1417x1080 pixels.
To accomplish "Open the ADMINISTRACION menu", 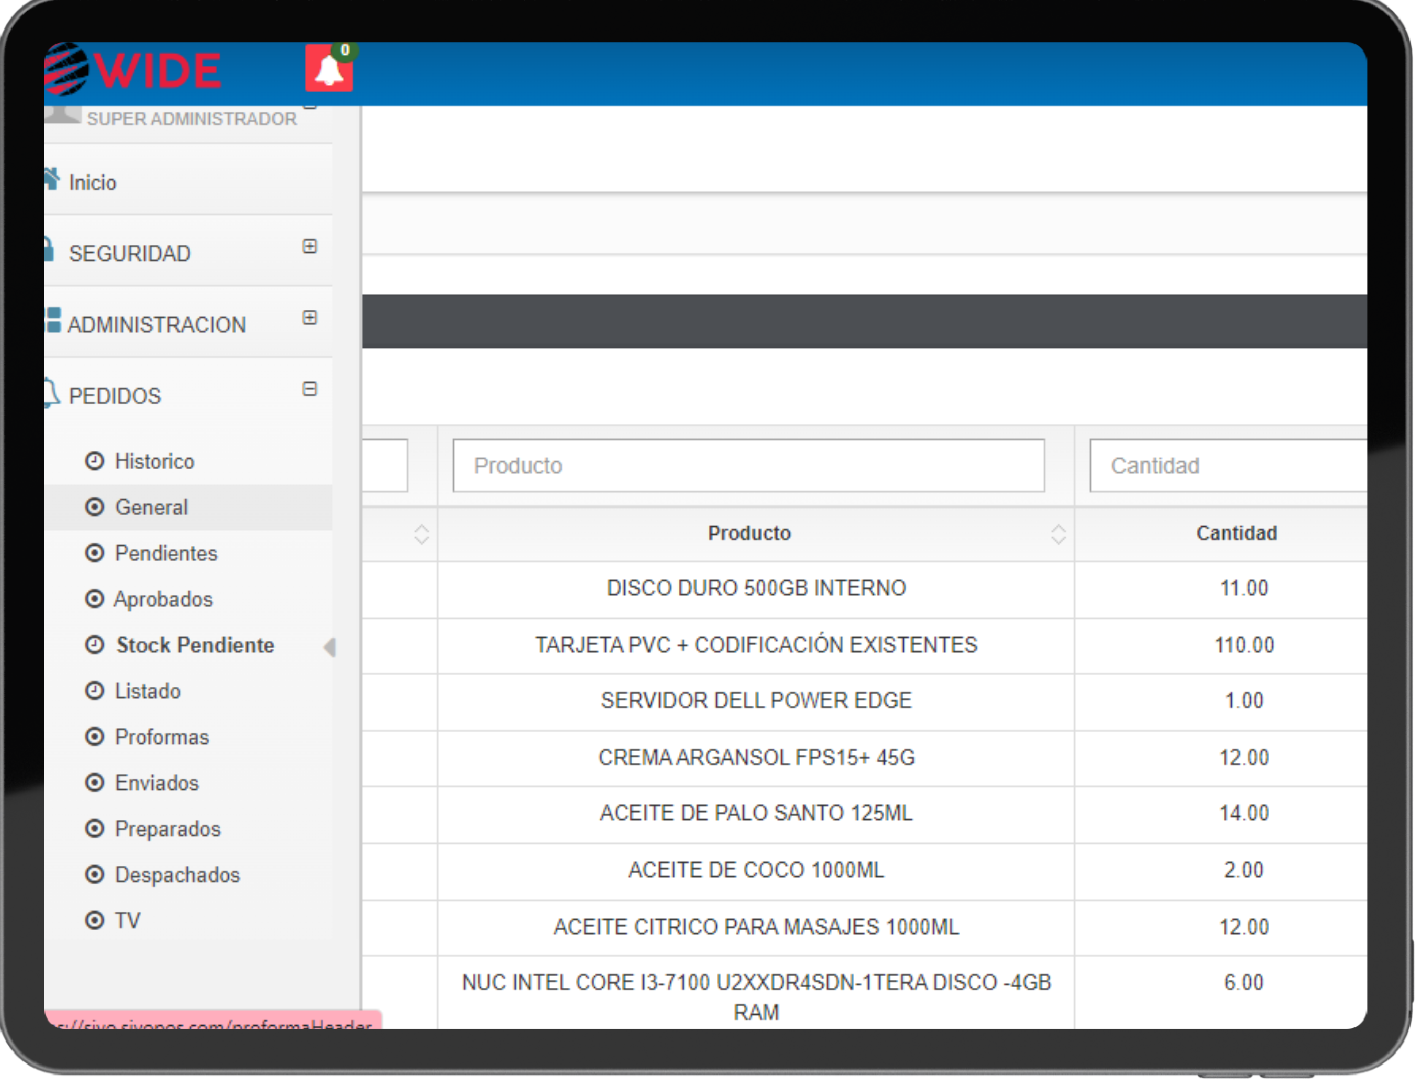I will 156,324.
